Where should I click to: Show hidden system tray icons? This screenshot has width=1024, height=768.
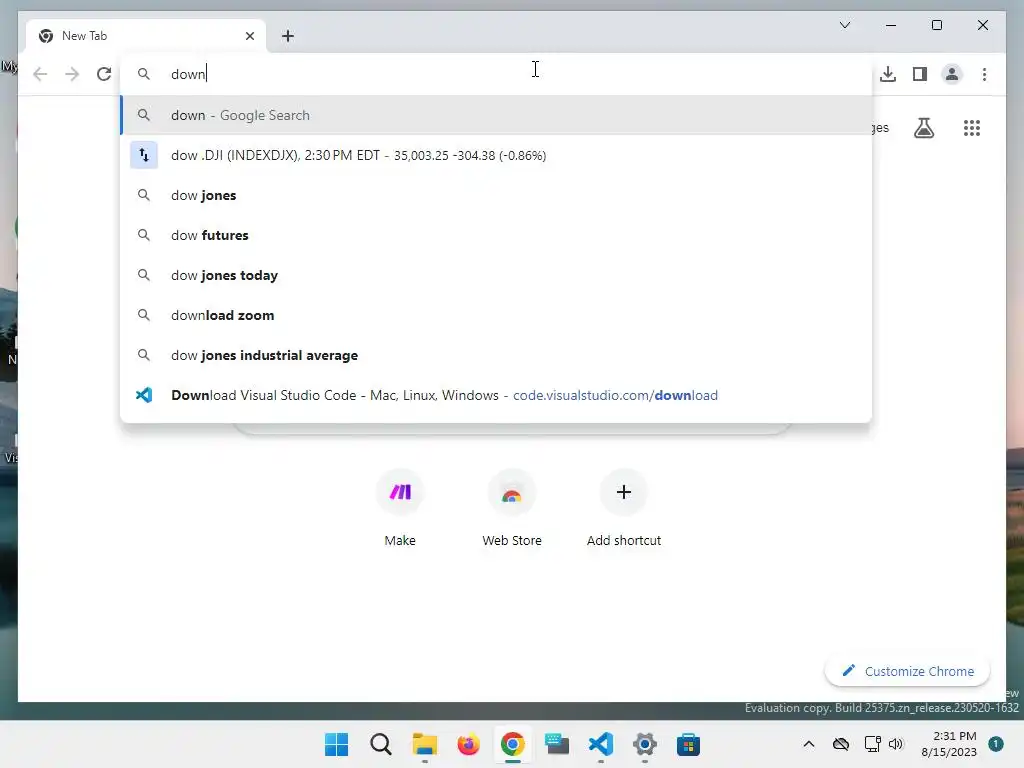[808, 744]
